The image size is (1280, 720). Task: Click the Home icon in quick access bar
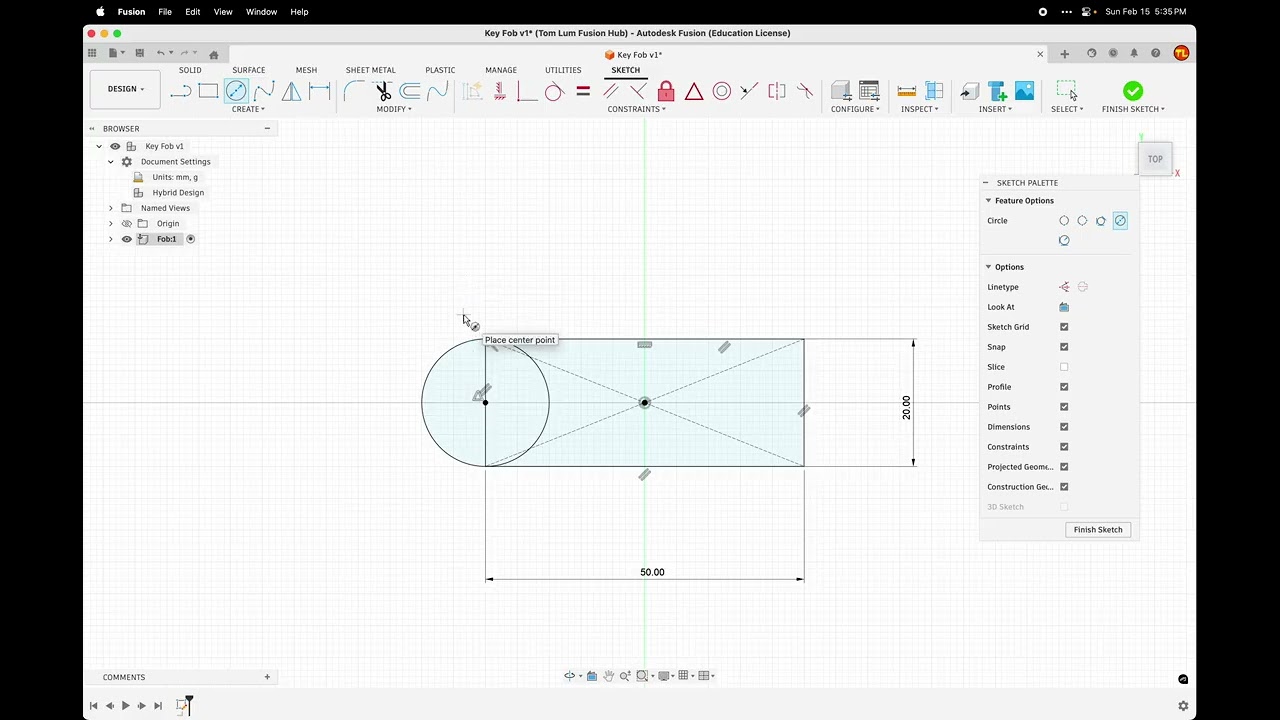213,54
